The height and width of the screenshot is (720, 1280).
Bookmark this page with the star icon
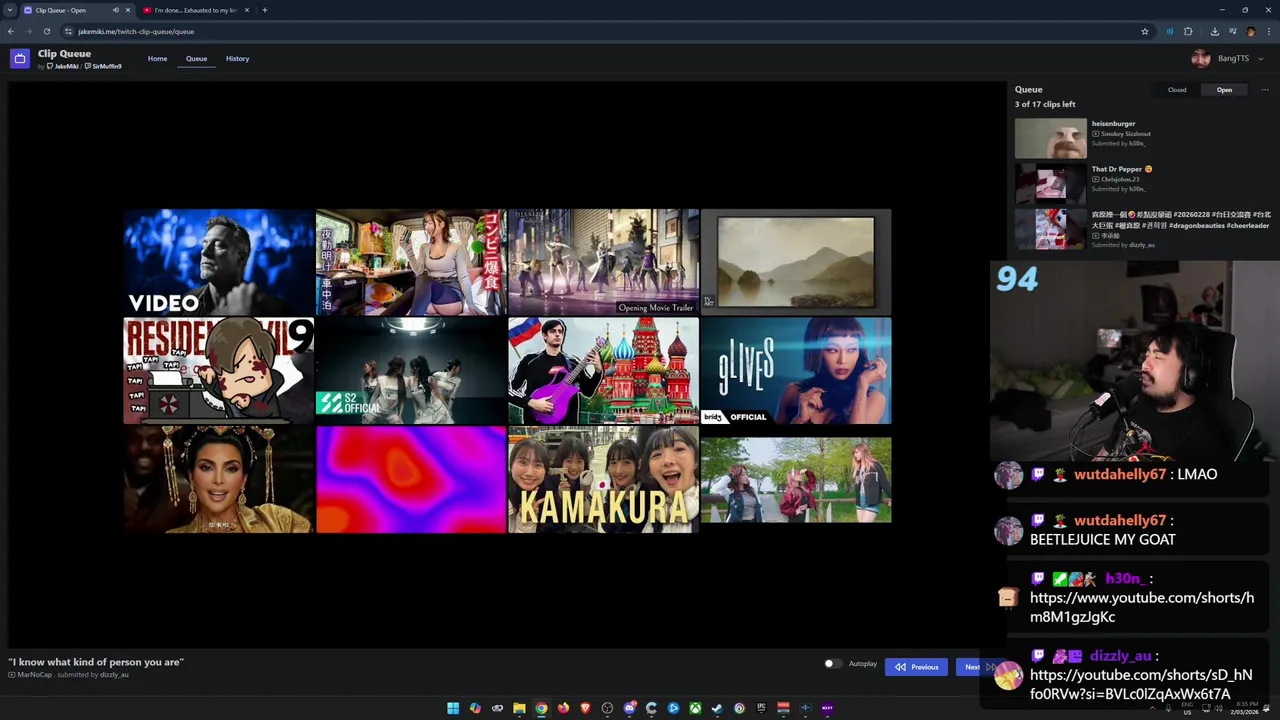click(x=1145, y=31)
